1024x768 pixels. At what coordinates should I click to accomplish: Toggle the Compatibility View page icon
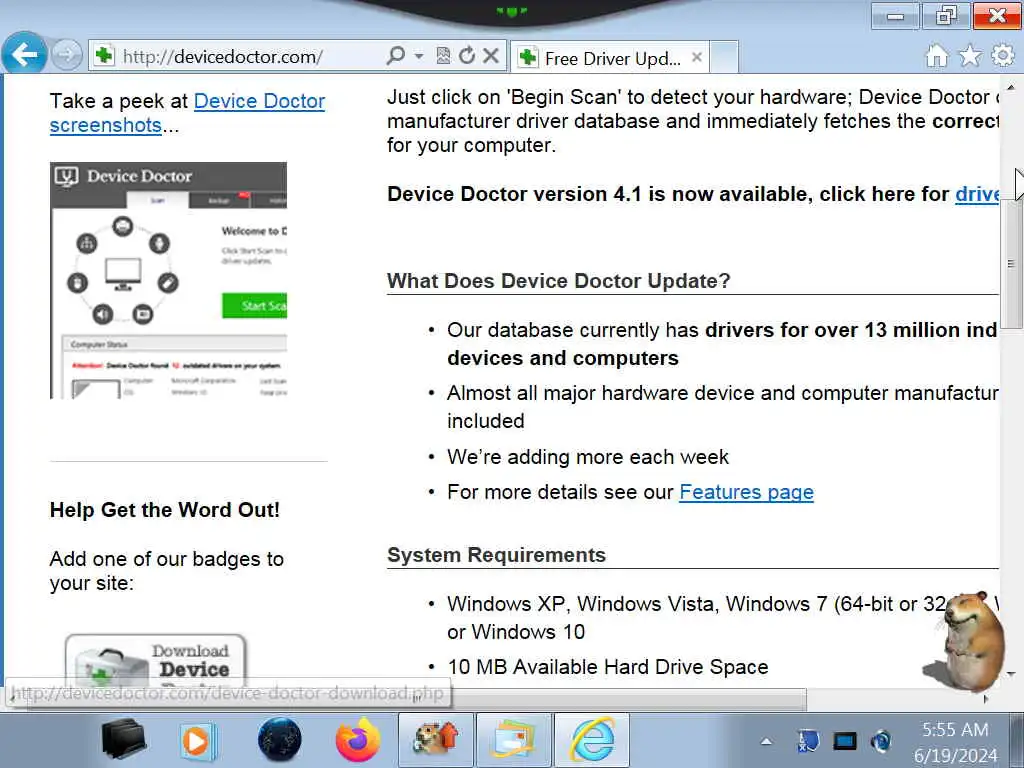coord(443,56)
